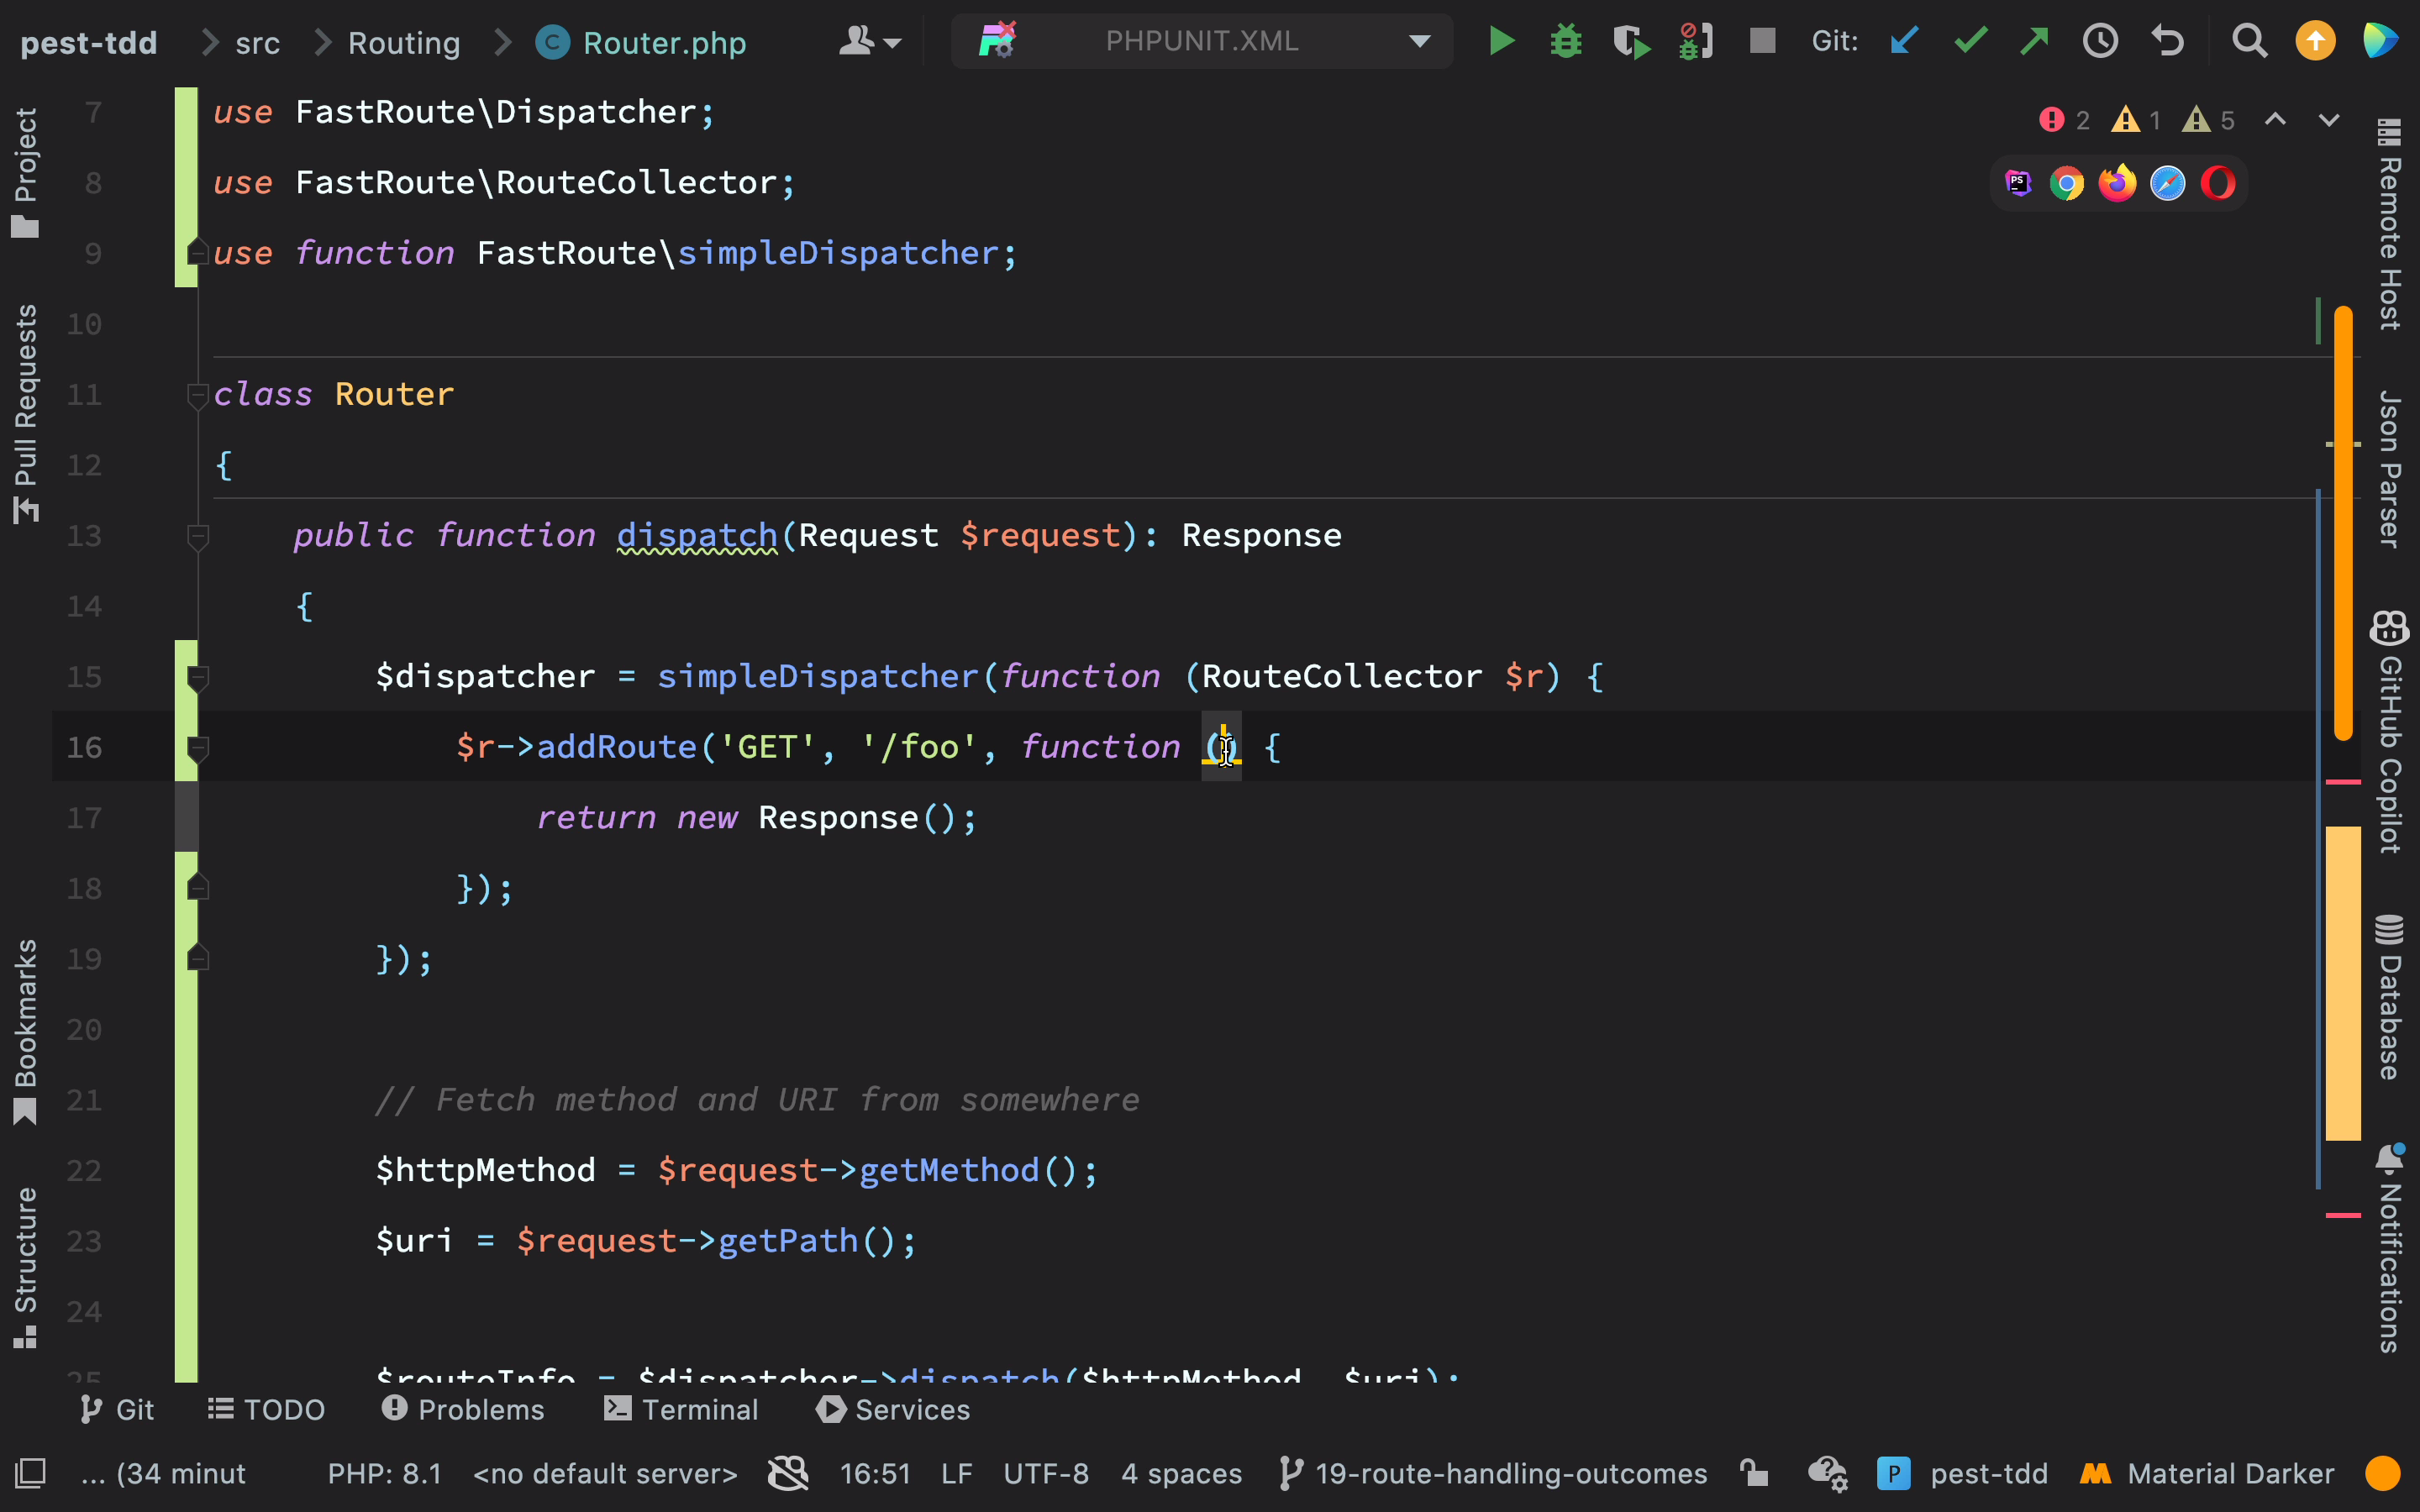Start the debug bug icon
The width and height of the screenshot is (2420, 1512).
click(1566, 41)
